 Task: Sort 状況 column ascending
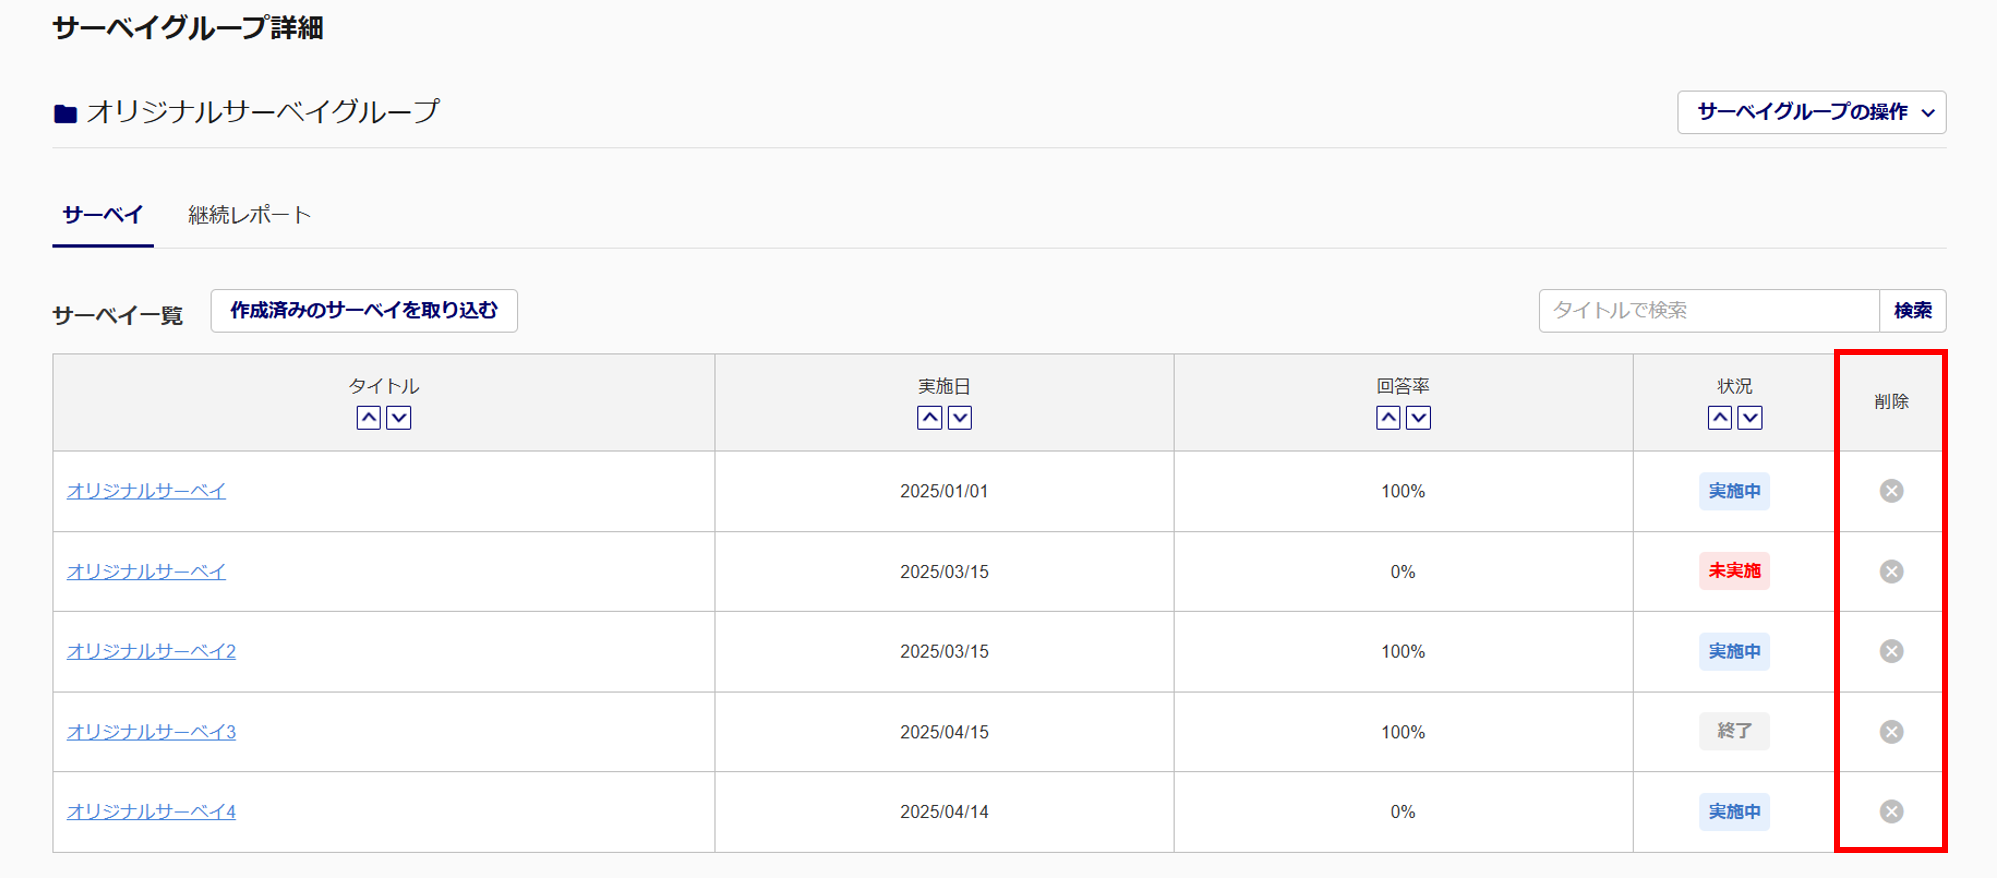[1719, 418]
